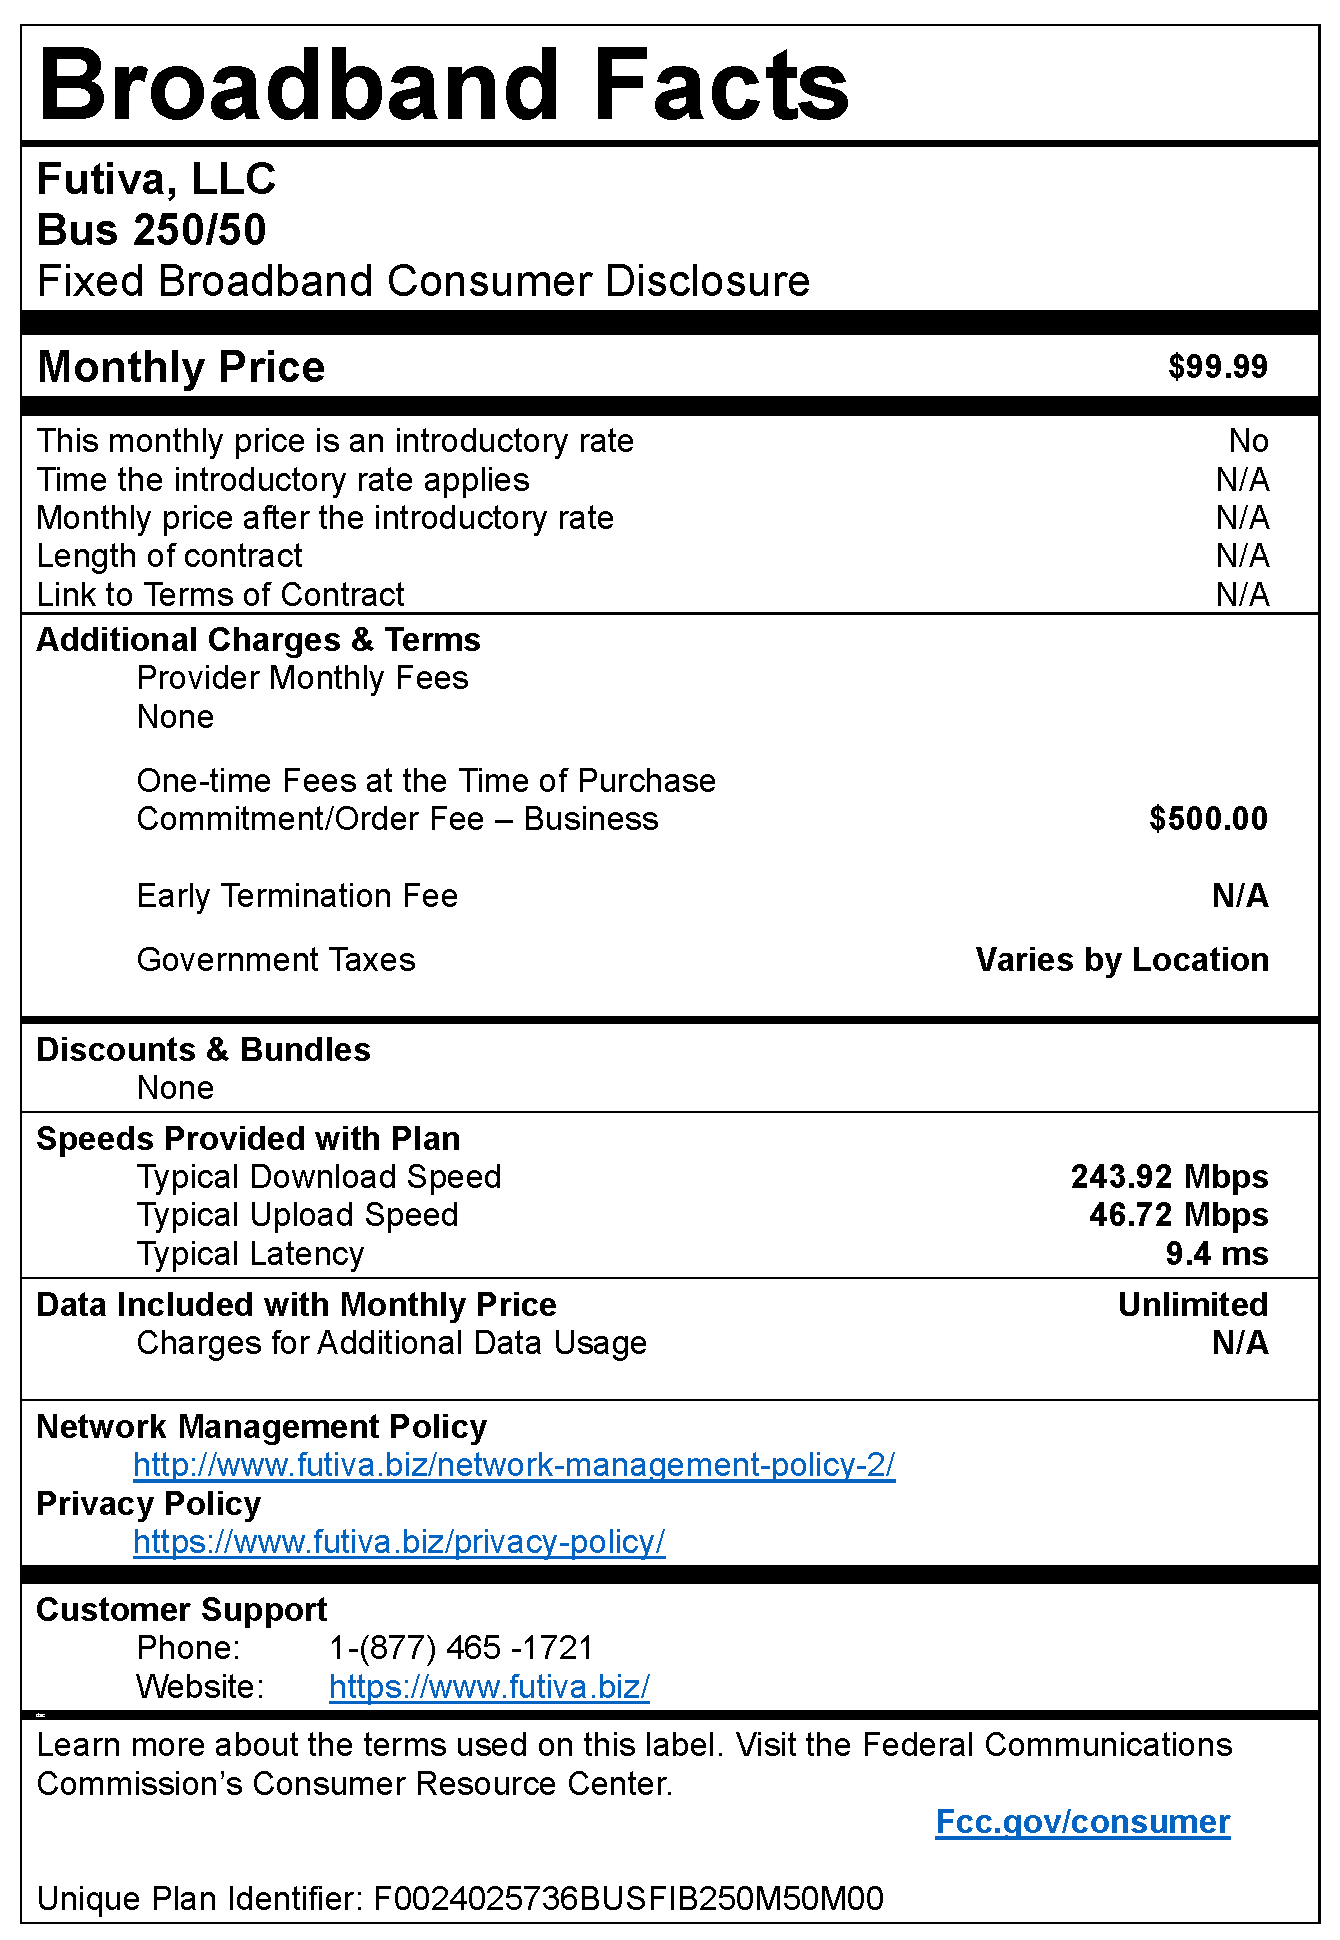1340x1940 pixels.
Task: Click the Early Termination Fee label
Action: pos(297,896)
